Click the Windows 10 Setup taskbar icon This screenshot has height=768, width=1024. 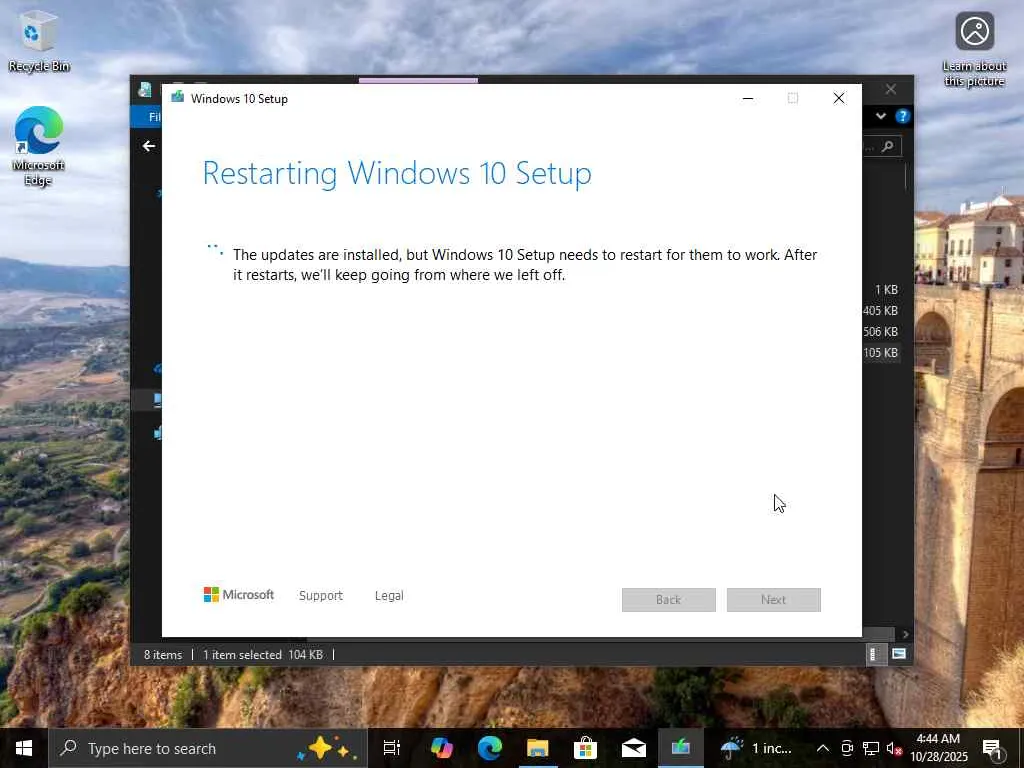(x=681, y=748)
